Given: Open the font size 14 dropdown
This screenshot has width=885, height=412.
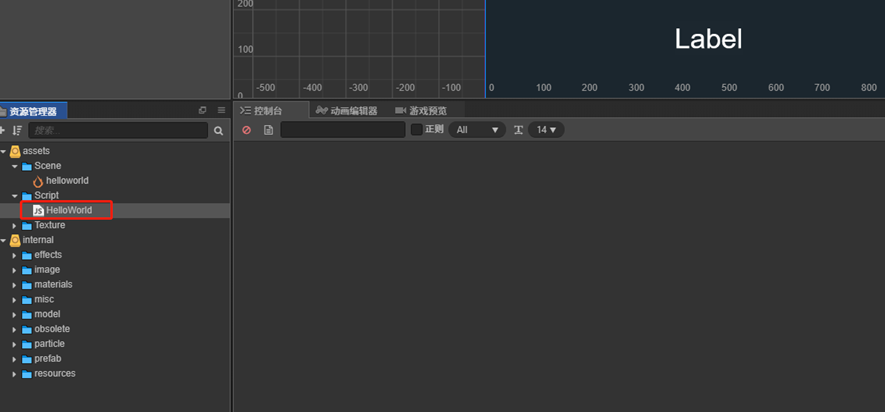Looking at the screenshot, I should click(546, 130).
